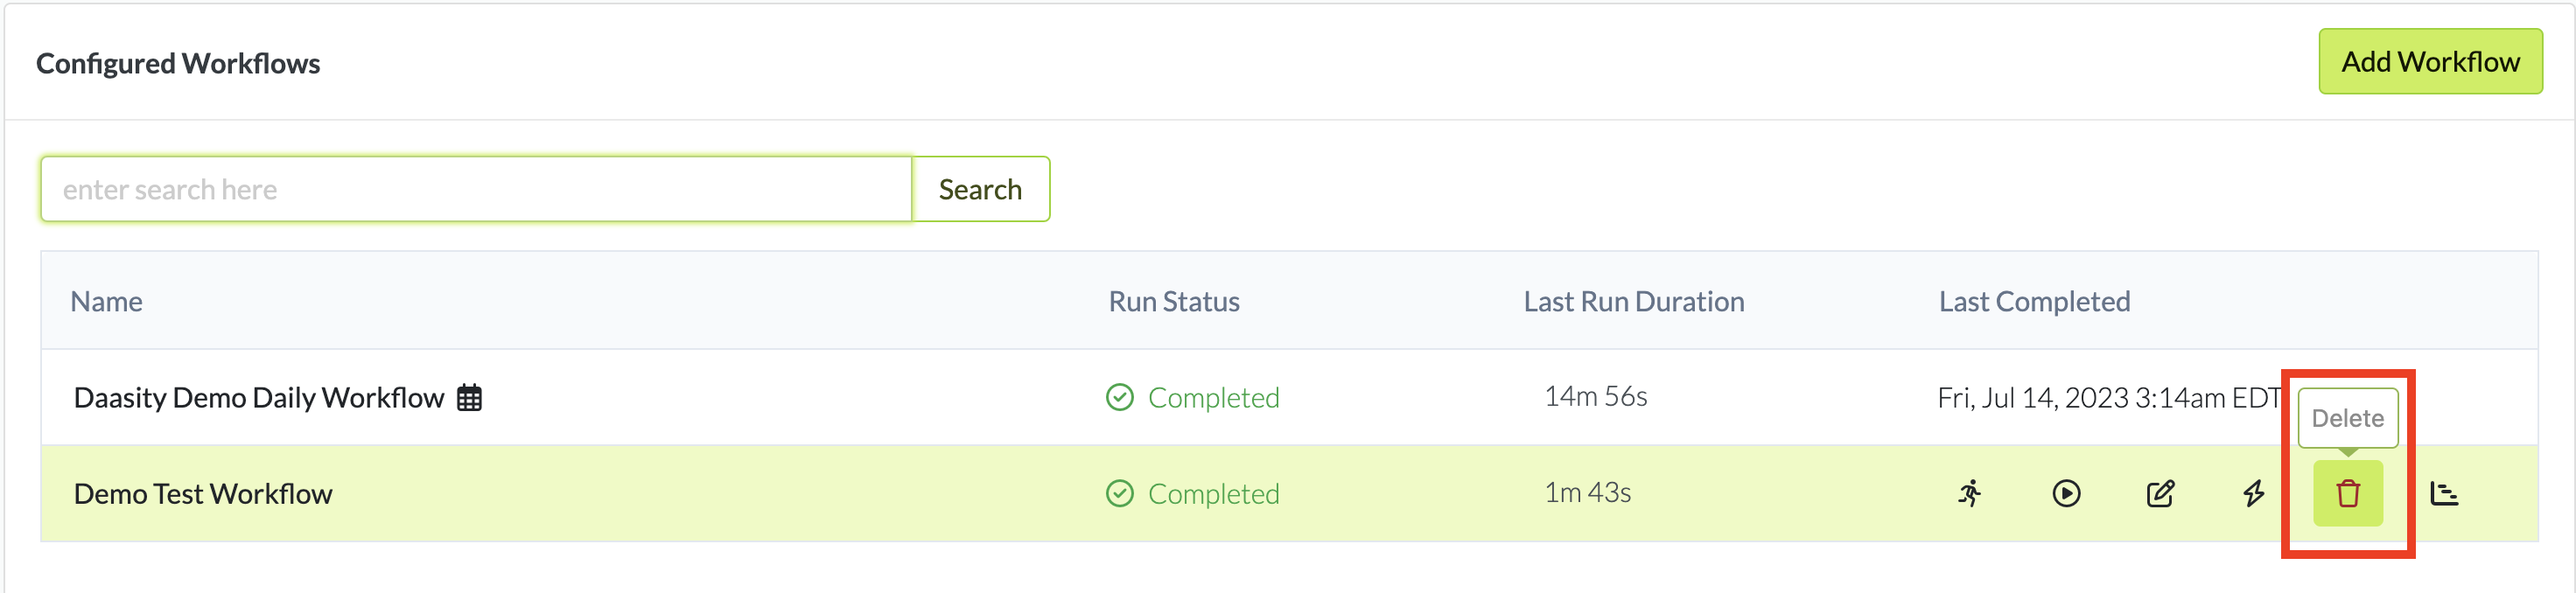The image size is (2576, 593).
Task: Click the lightning bolt icon in Demo Test row
Action: (2253, 493)
